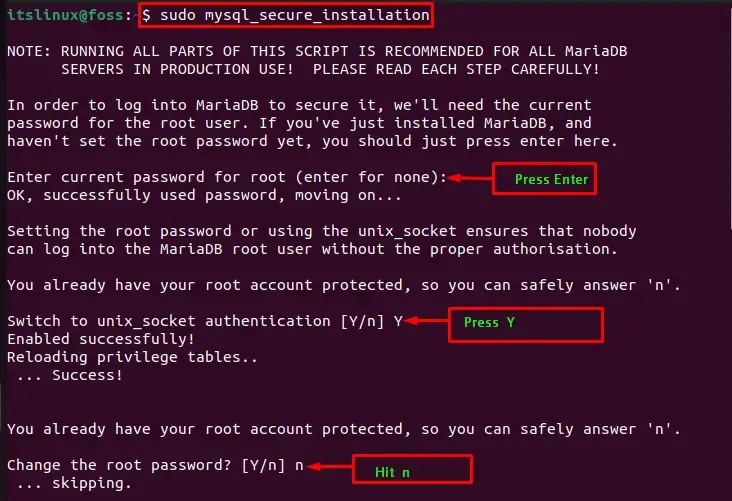Click the In order to log into MariaDB line
This screenshot has height=501, width=732.
(x=299, y=105)
